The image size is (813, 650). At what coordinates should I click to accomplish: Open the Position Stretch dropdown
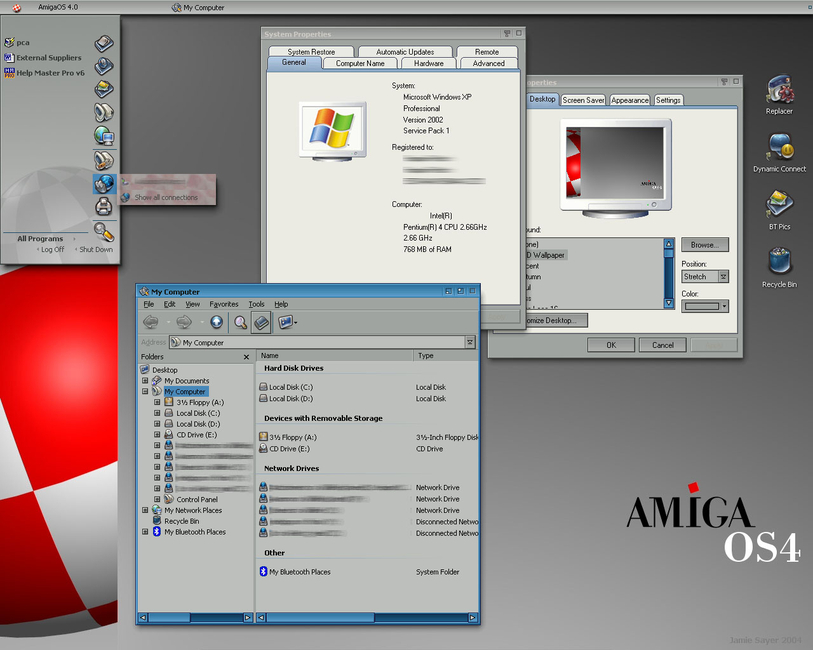(723, 277)
